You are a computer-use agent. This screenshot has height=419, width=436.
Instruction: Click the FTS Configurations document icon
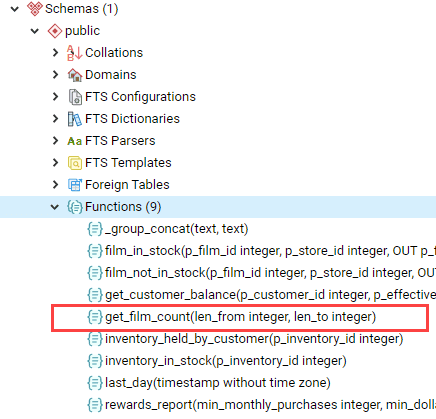tap(75, 97)
